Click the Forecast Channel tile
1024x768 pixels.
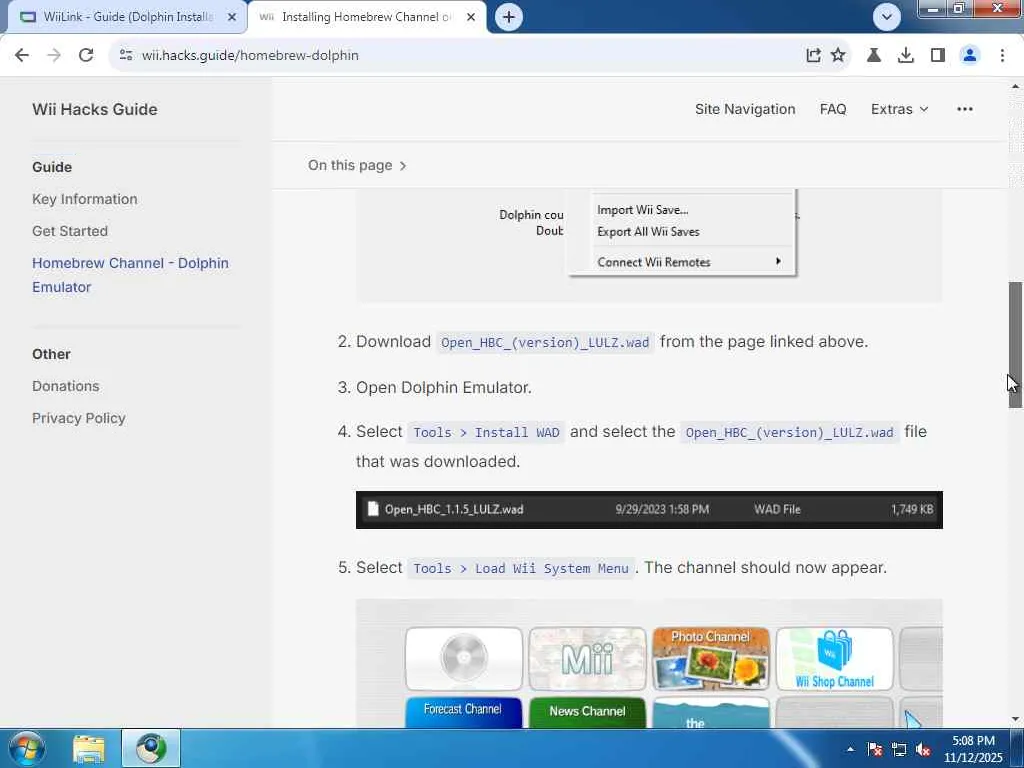[464, 712]
